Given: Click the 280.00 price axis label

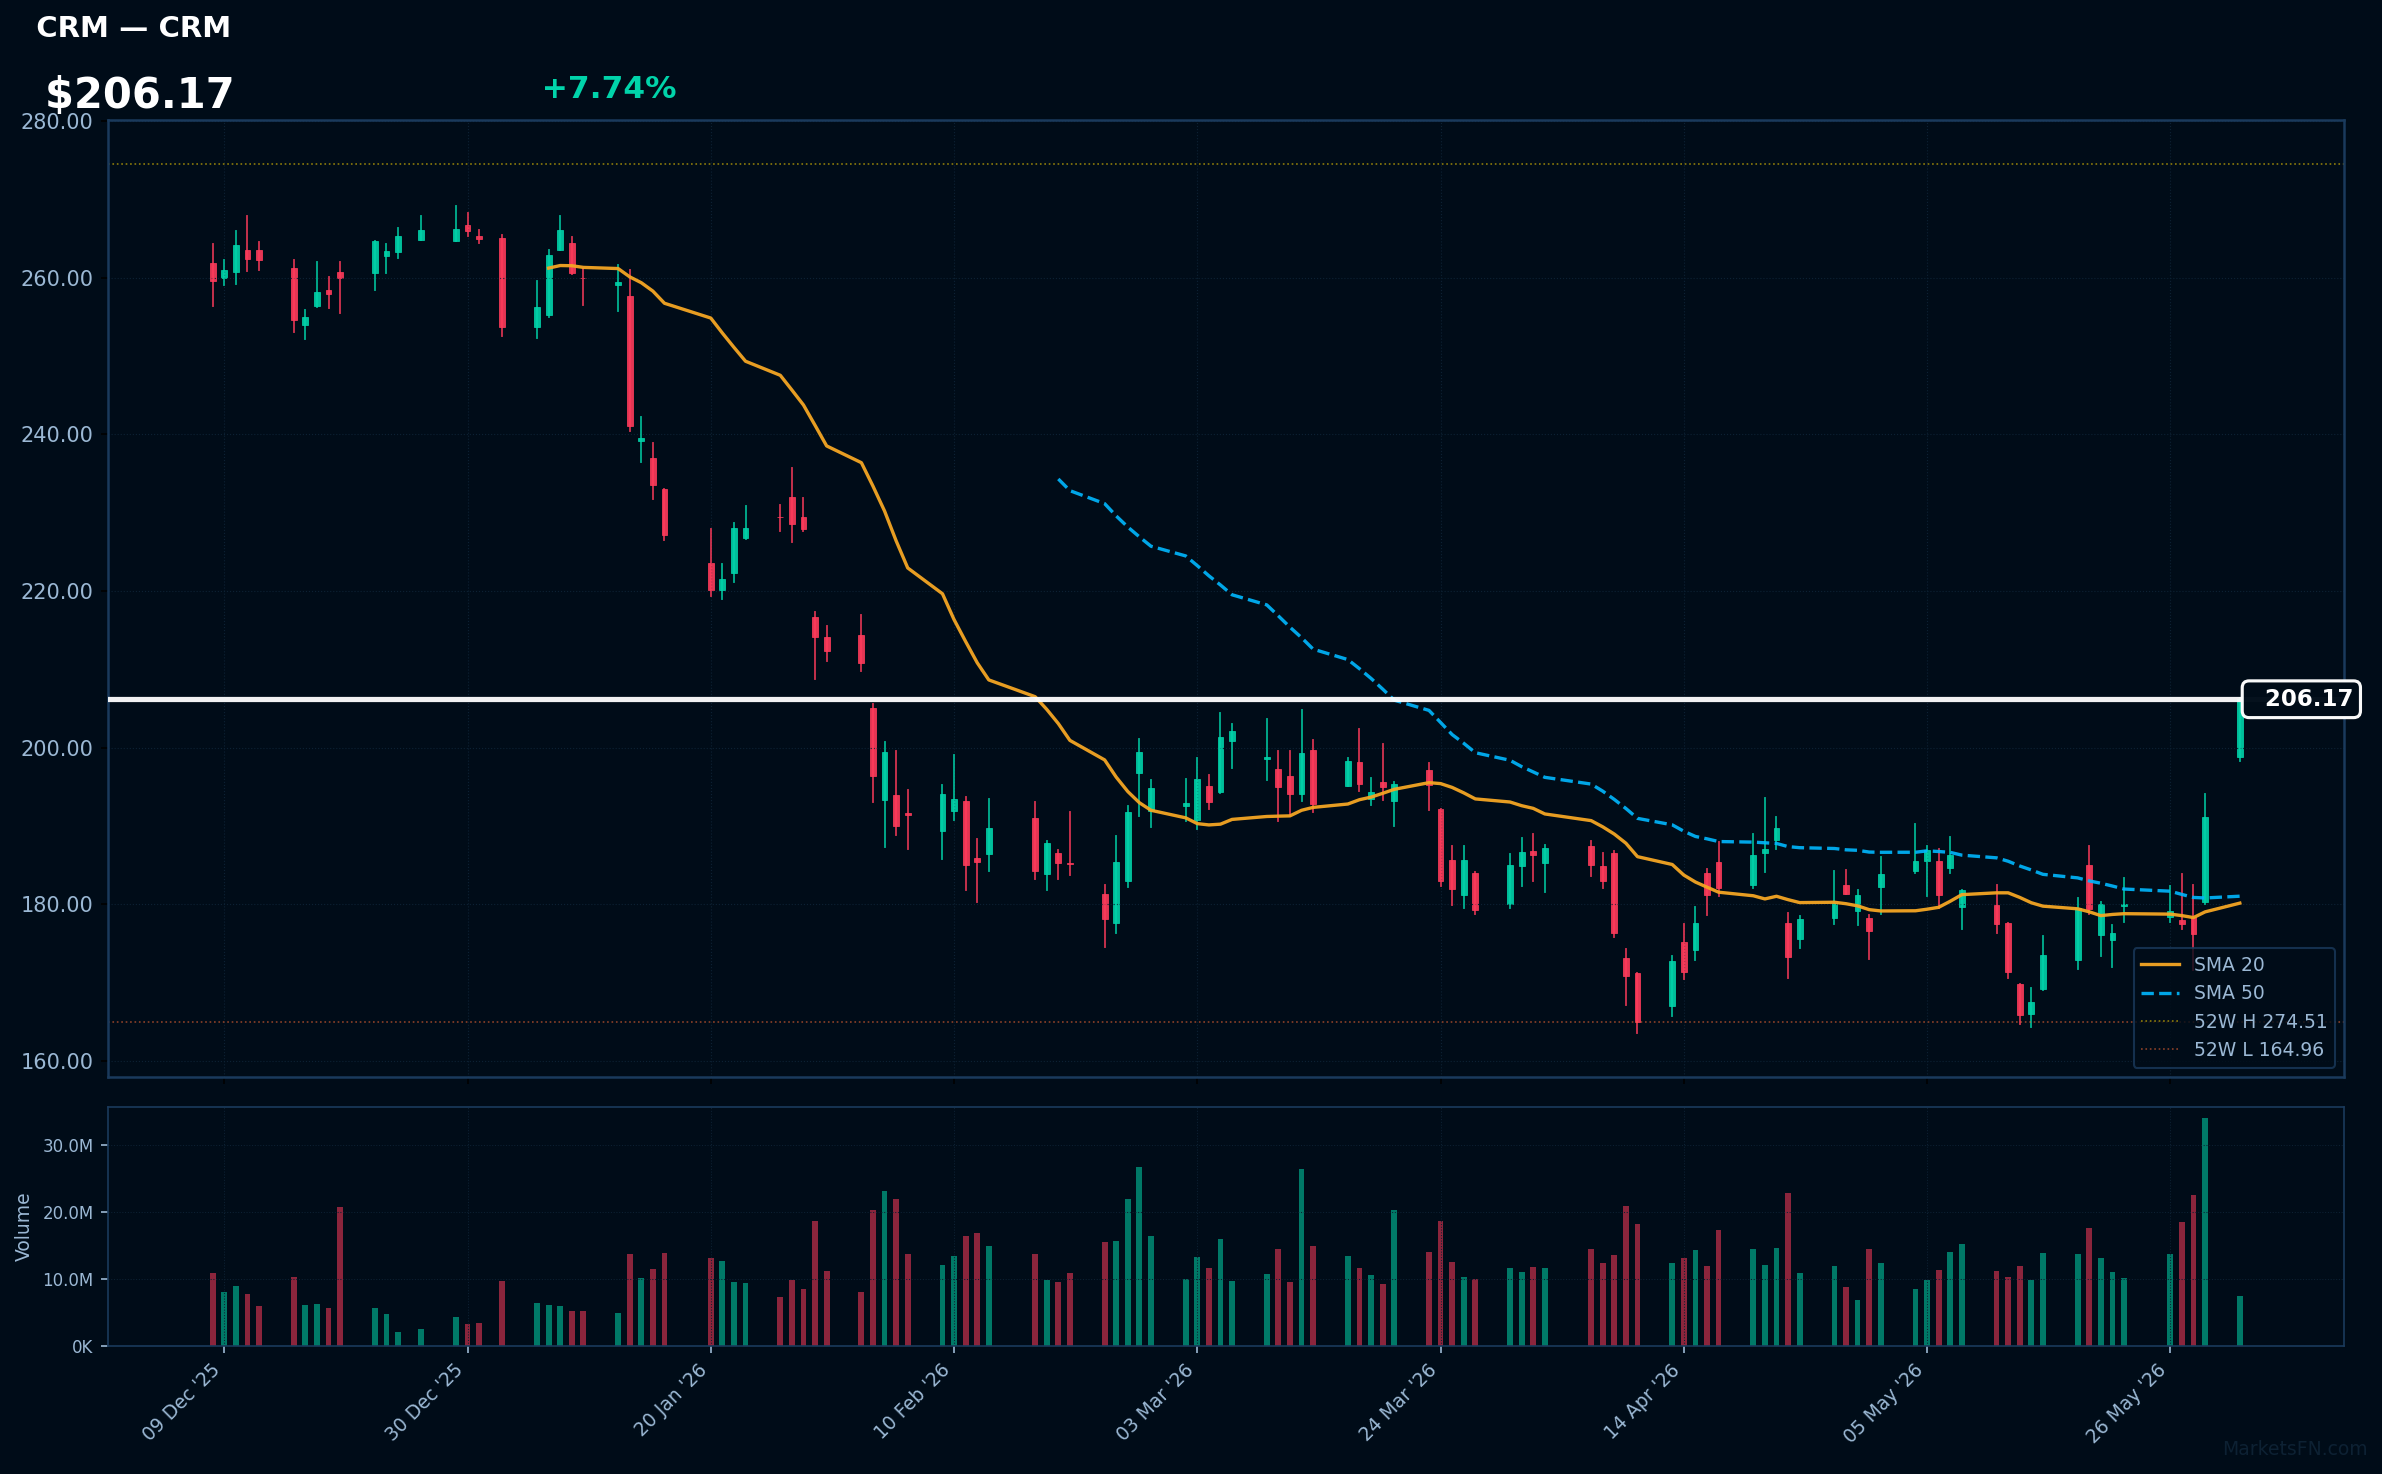Looking at the screenshot, I should coord(57,122).
